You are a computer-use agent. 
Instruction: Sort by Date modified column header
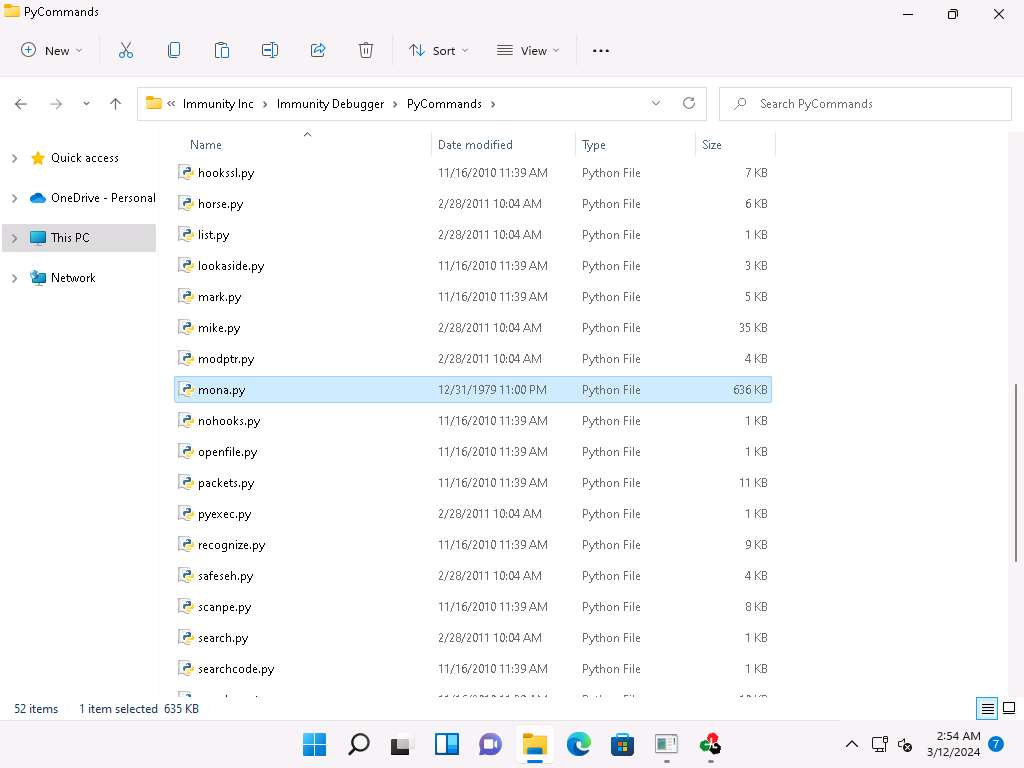[x=475, y=145]
